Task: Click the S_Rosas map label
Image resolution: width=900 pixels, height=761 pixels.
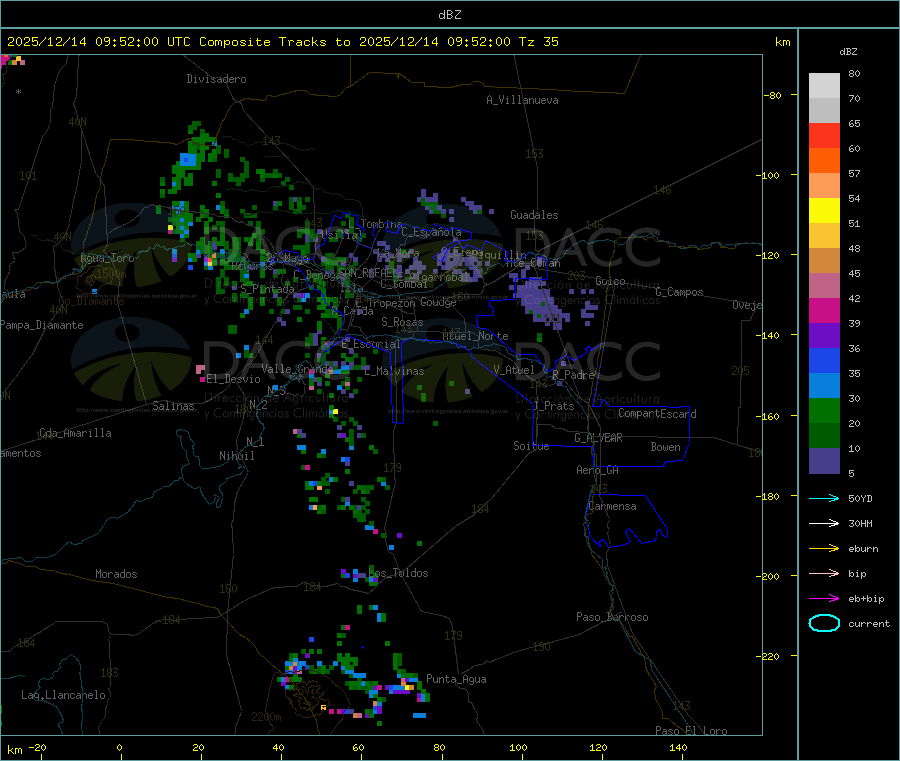Action: [402, 322]
